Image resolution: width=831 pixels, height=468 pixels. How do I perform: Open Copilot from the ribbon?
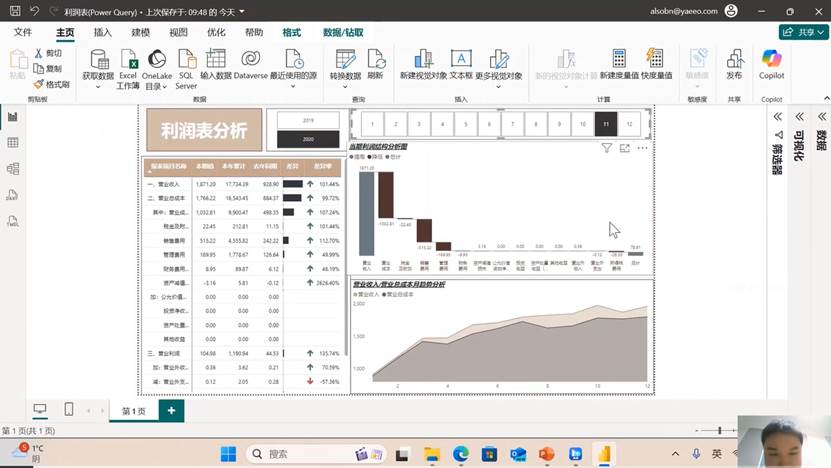[x=771, y=60]
